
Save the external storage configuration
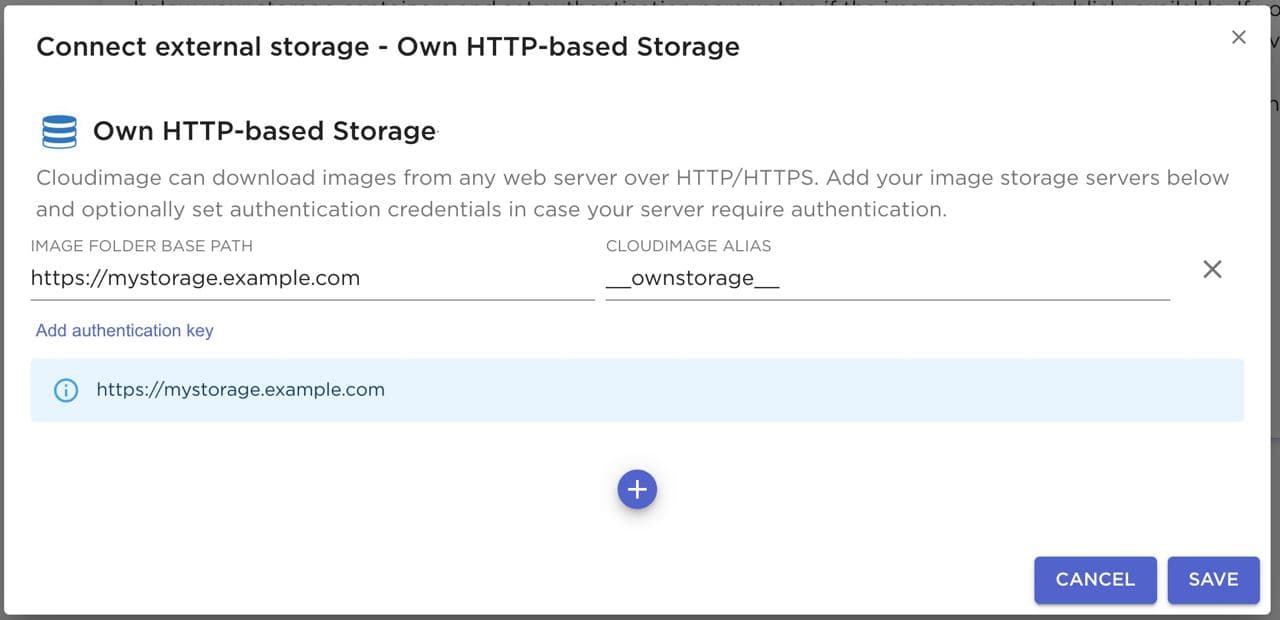click(1213, 580)
